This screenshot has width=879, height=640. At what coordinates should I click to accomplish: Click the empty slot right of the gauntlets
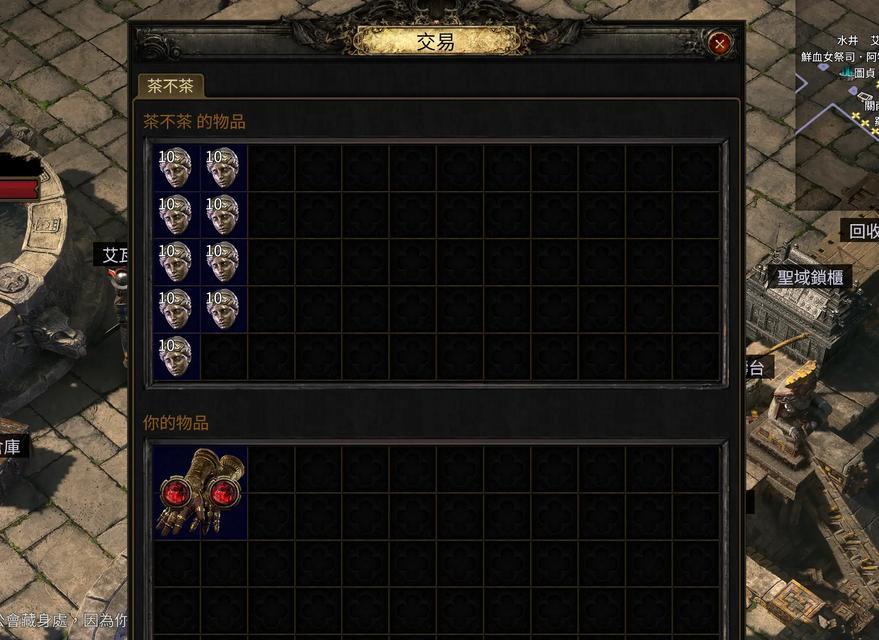[x=271, y=469]
